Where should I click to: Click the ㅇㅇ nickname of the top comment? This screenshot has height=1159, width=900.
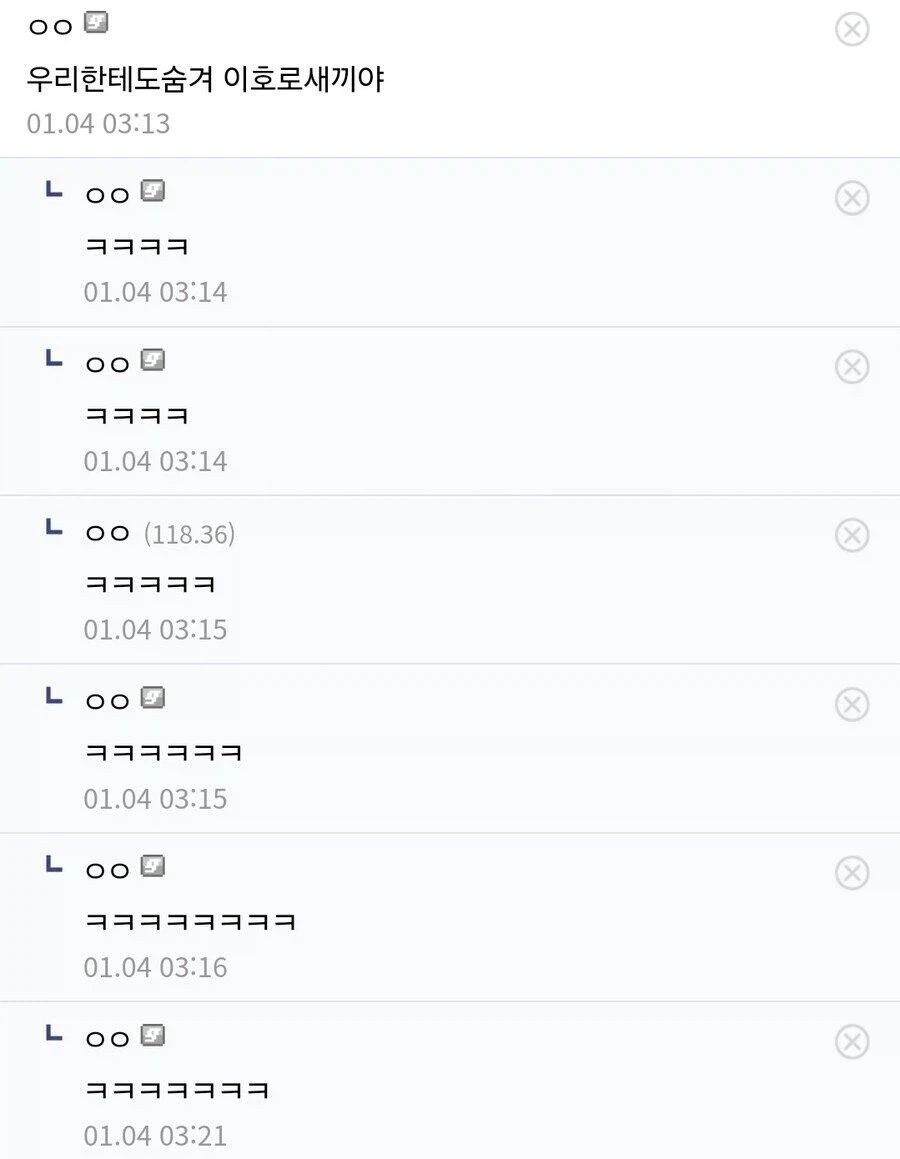click(x=50, y=26)
